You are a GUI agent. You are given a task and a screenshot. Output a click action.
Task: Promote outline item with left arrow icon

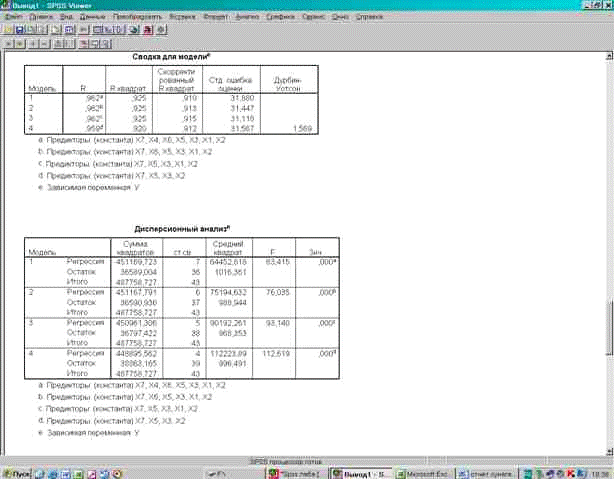(9, 45)
